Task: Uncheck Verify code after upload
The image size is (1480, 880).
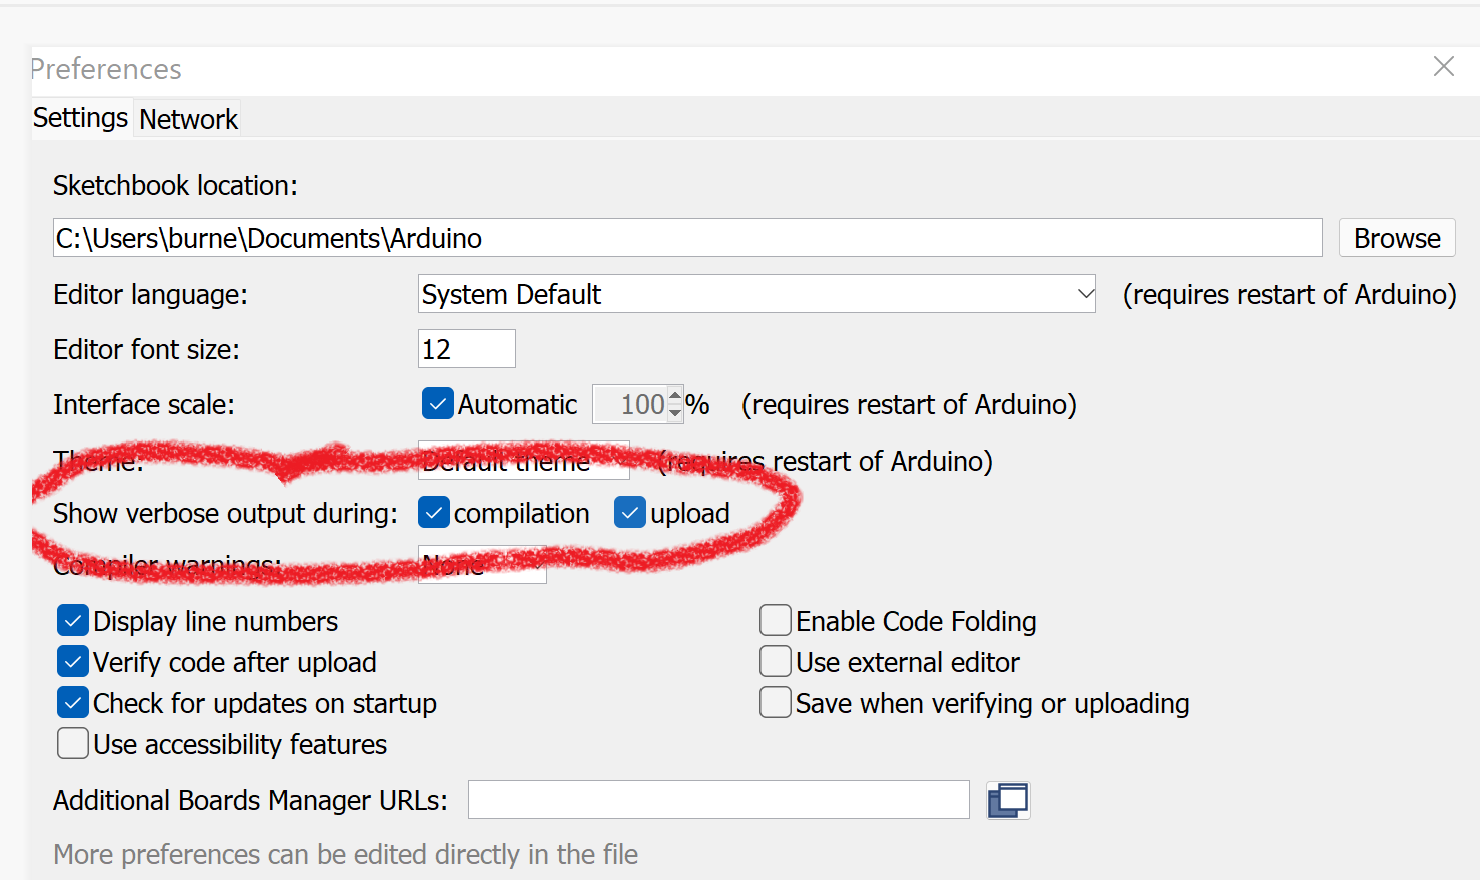Action: [x=73, y=662]
